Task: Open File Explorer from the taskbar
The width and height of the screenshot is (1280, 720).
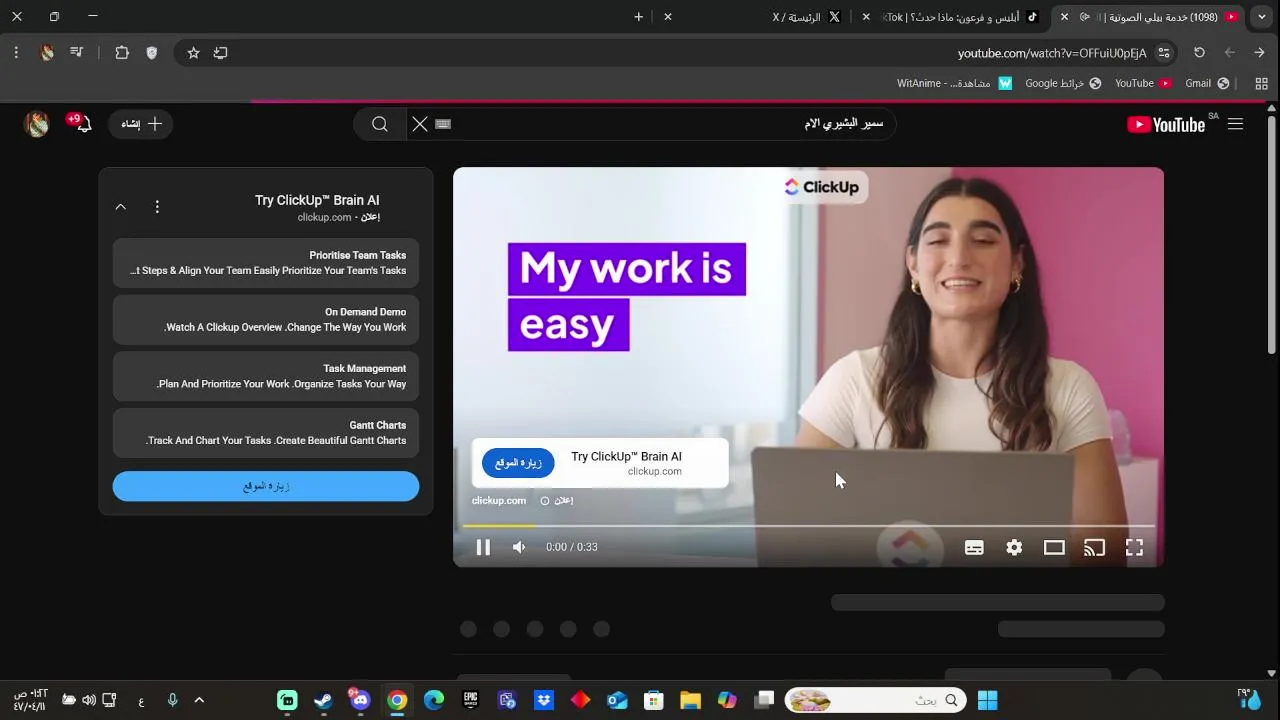Action: 690,700
